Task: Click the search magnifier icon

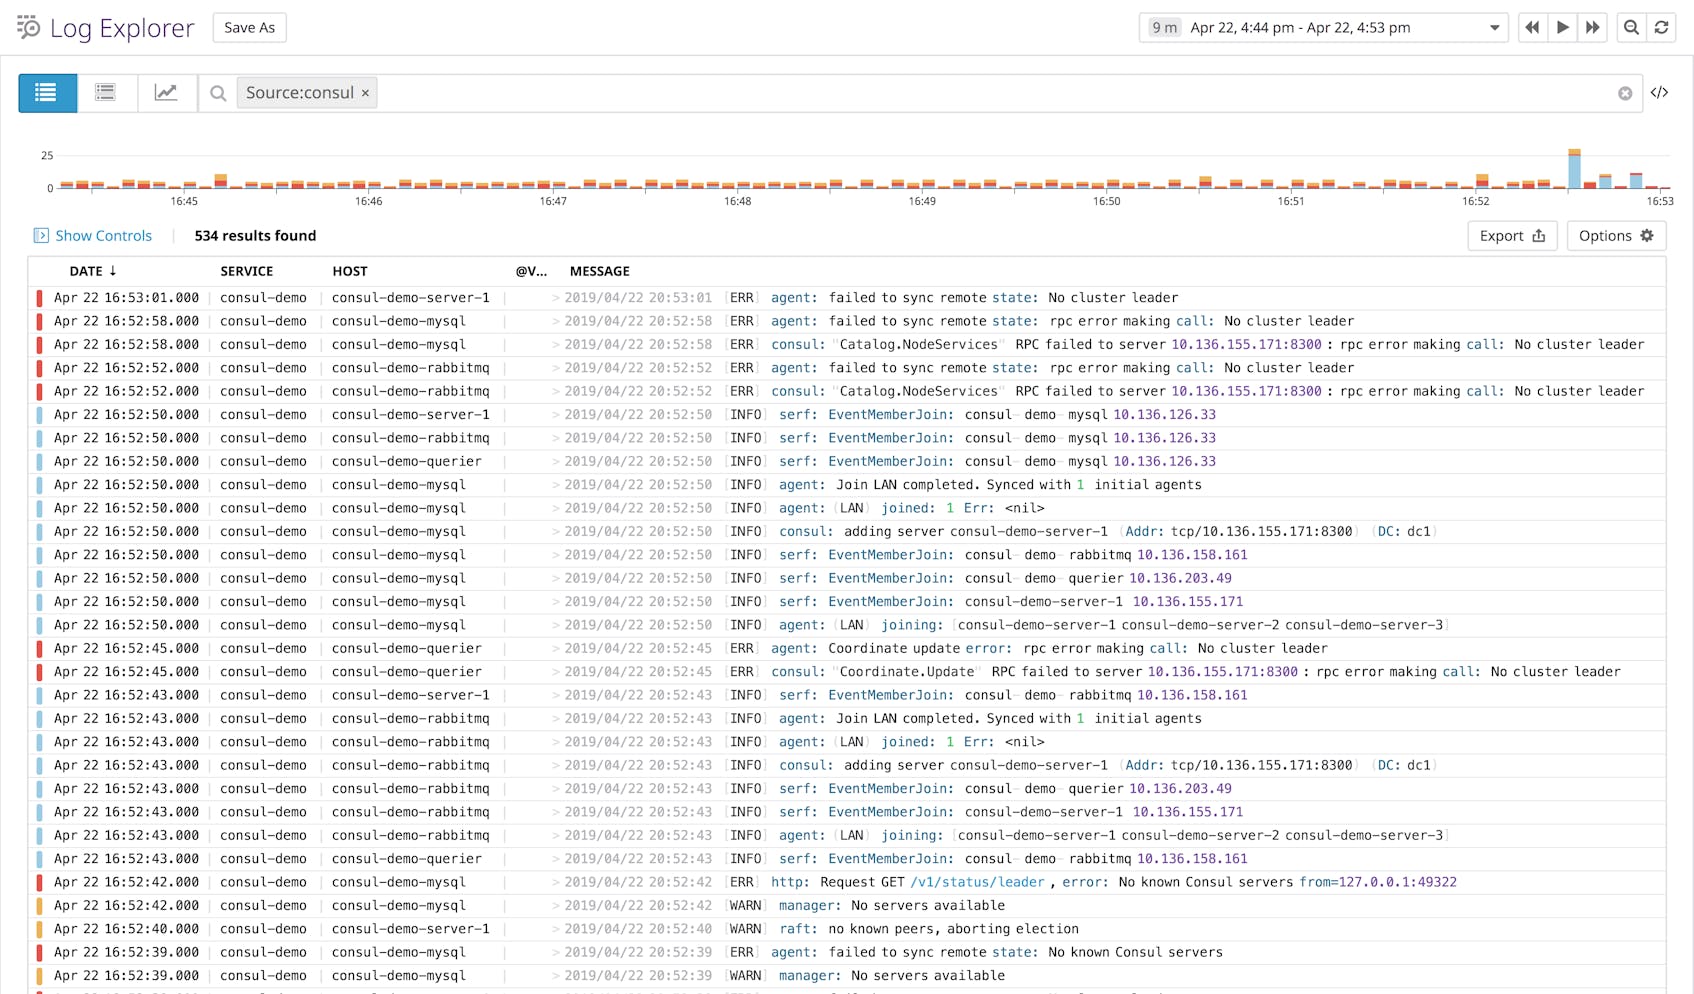Action: click(x=218, y=92)
